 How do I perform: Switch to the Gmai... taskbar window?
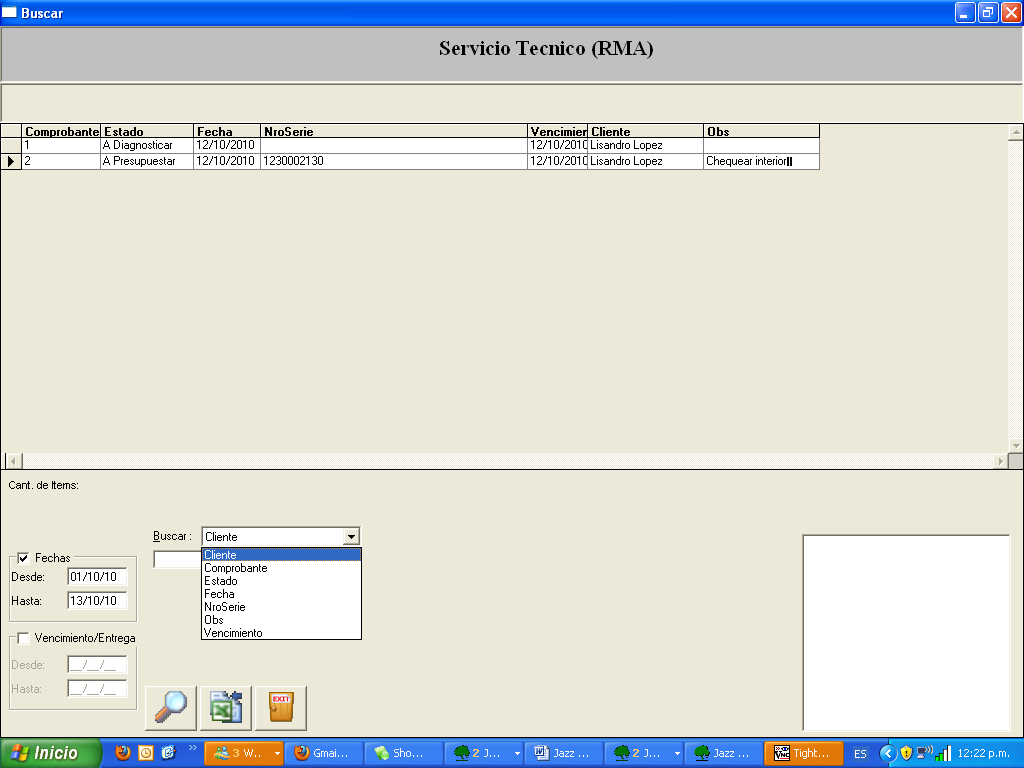(323, 753)
